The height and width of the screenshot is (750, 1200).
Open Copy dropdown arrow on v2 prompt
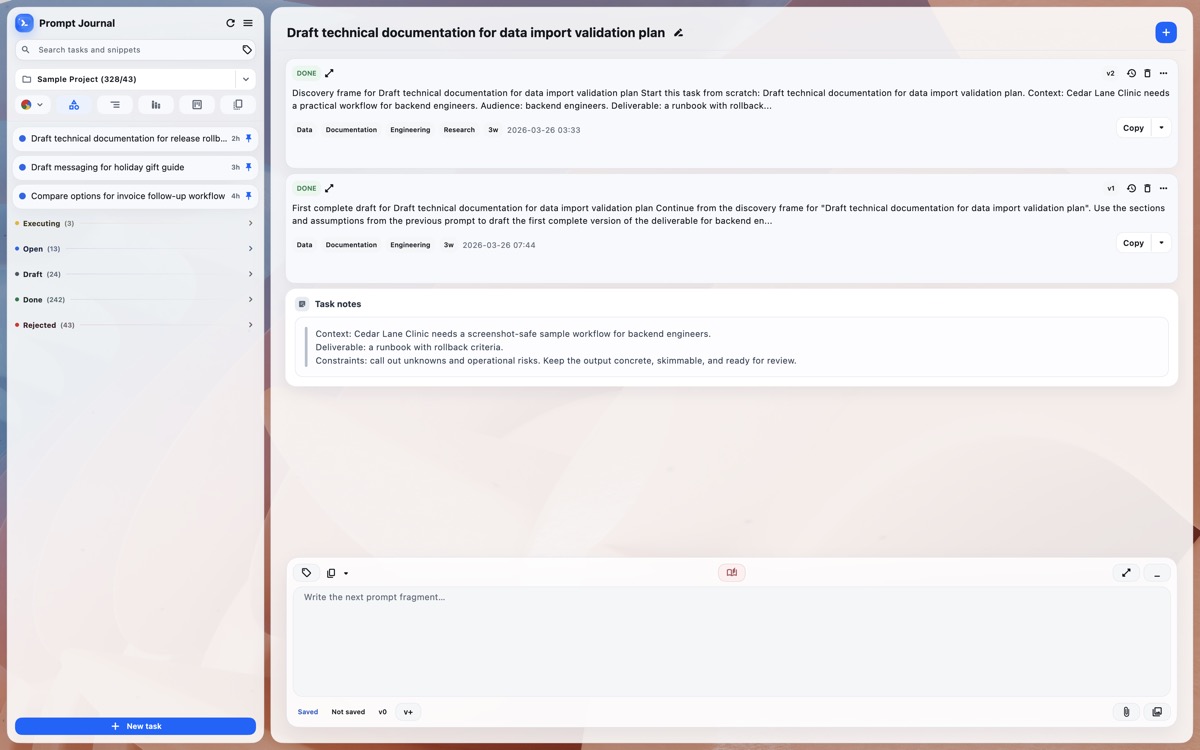pyautogui.click(x=1161, y=128)
